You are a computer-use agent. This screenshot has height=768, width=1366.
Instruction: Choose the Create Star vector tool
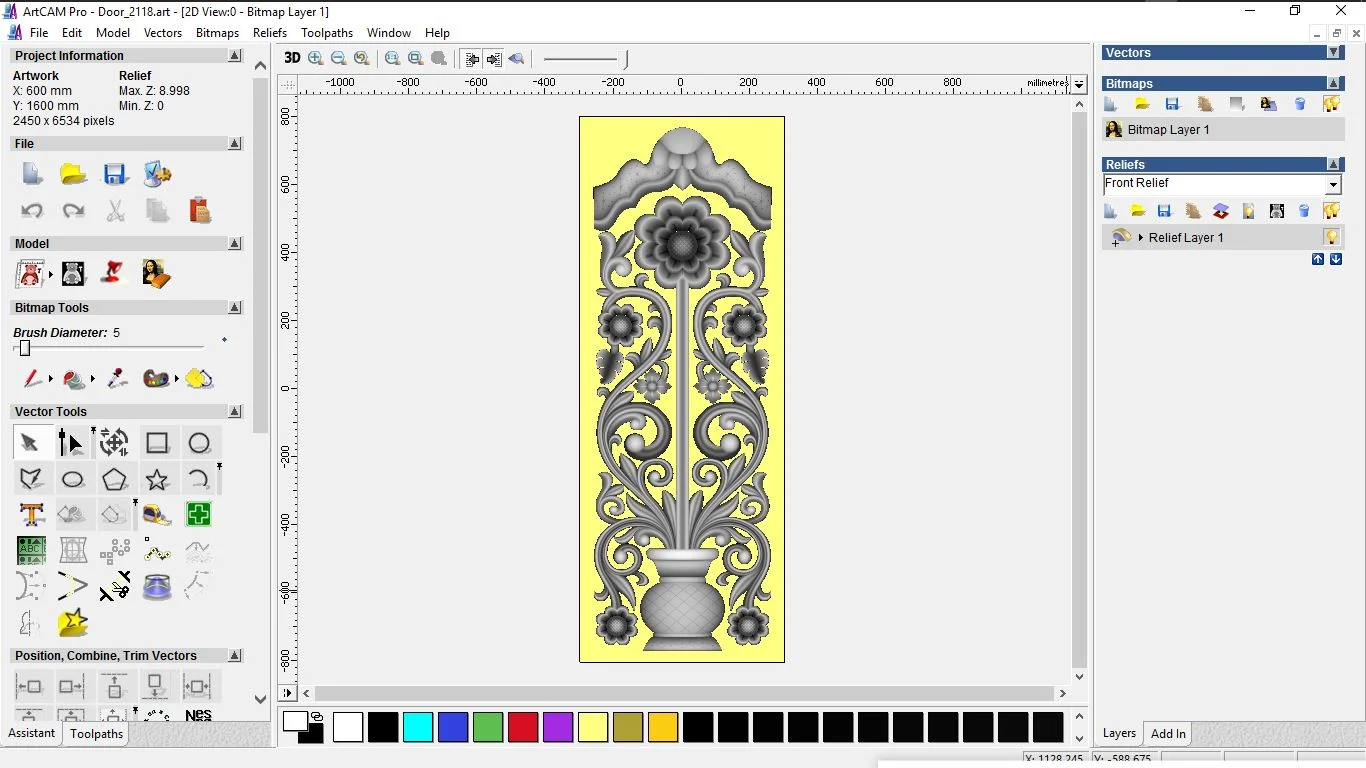point(157,479)
